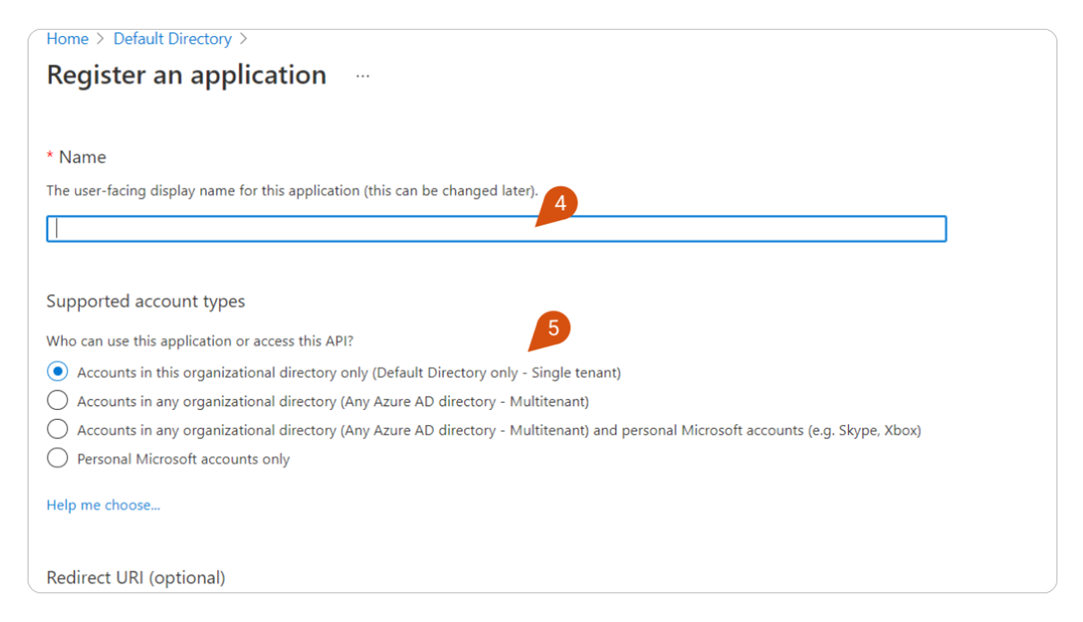
Task: Click the border of the Name input box
Action: [496, 214]
